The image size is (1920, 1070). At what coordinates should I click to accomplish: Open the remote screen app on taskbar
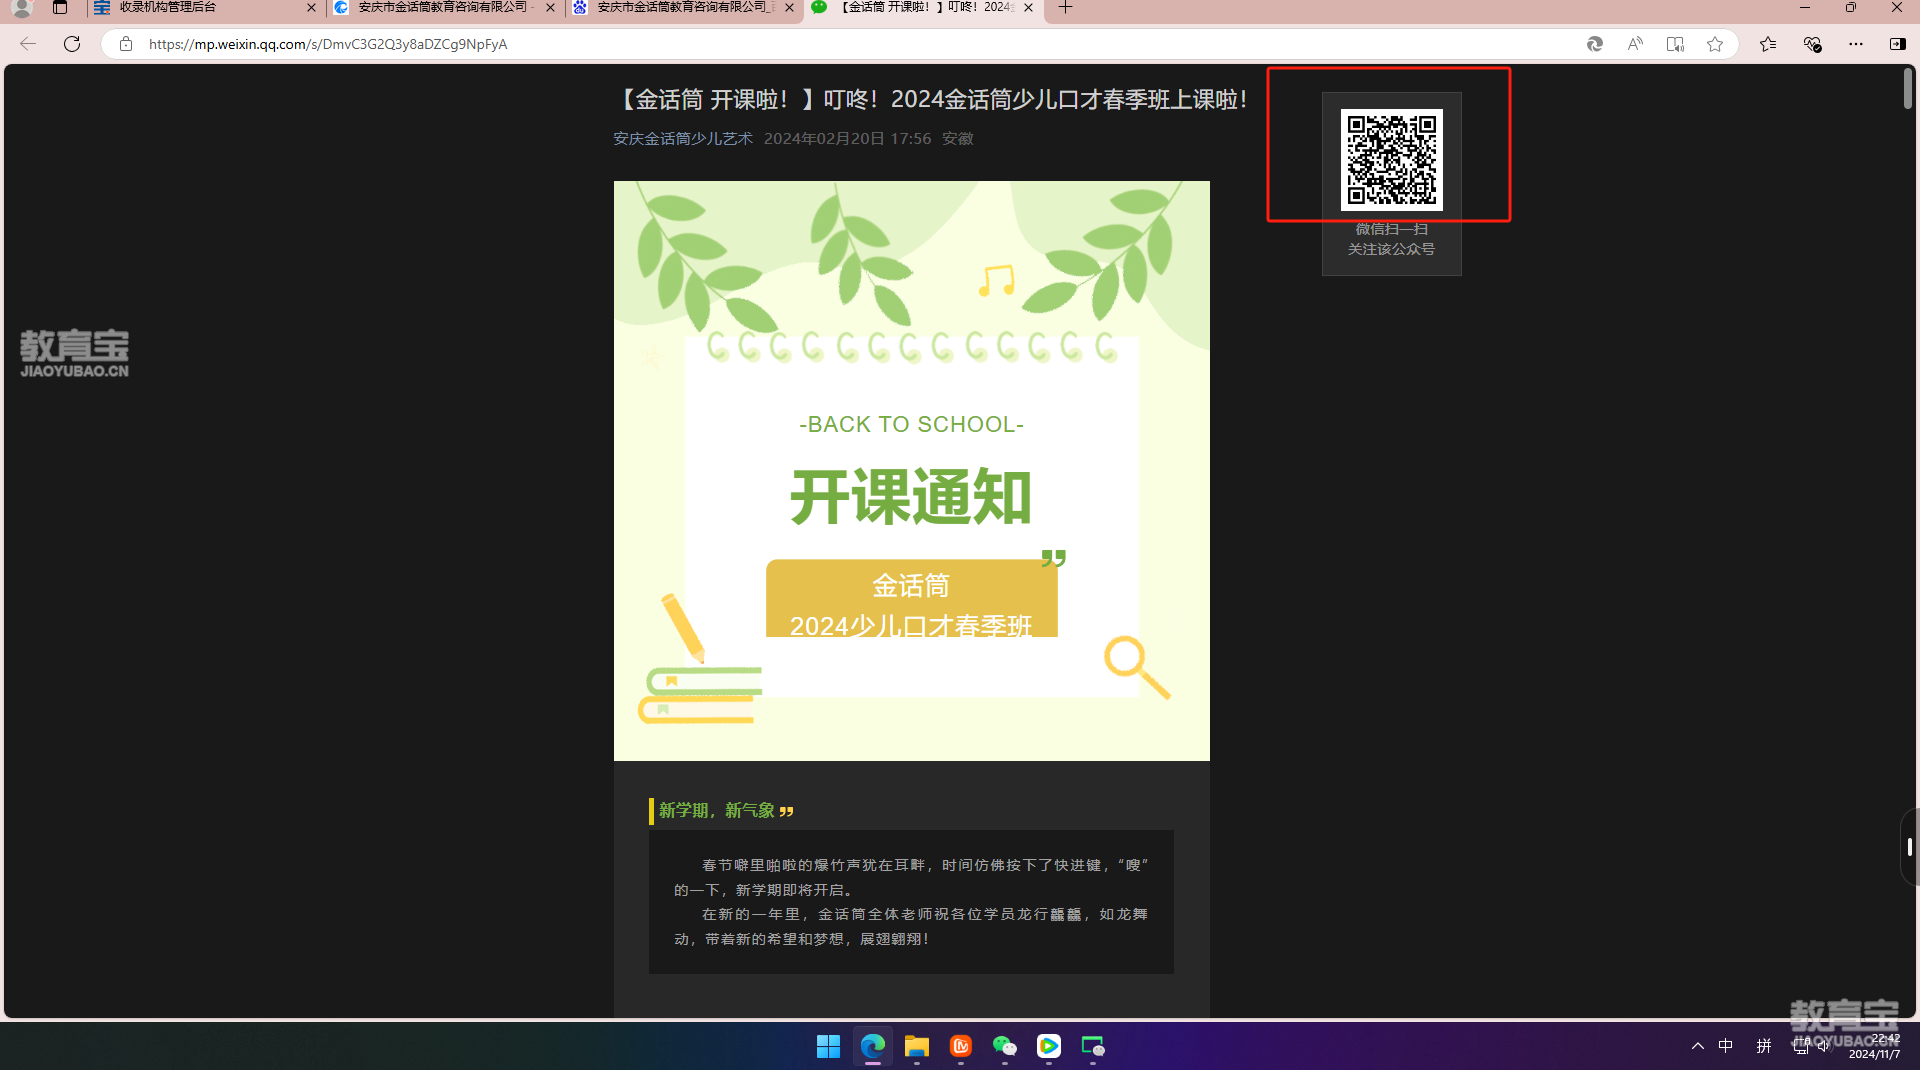pos(1093,1046)
